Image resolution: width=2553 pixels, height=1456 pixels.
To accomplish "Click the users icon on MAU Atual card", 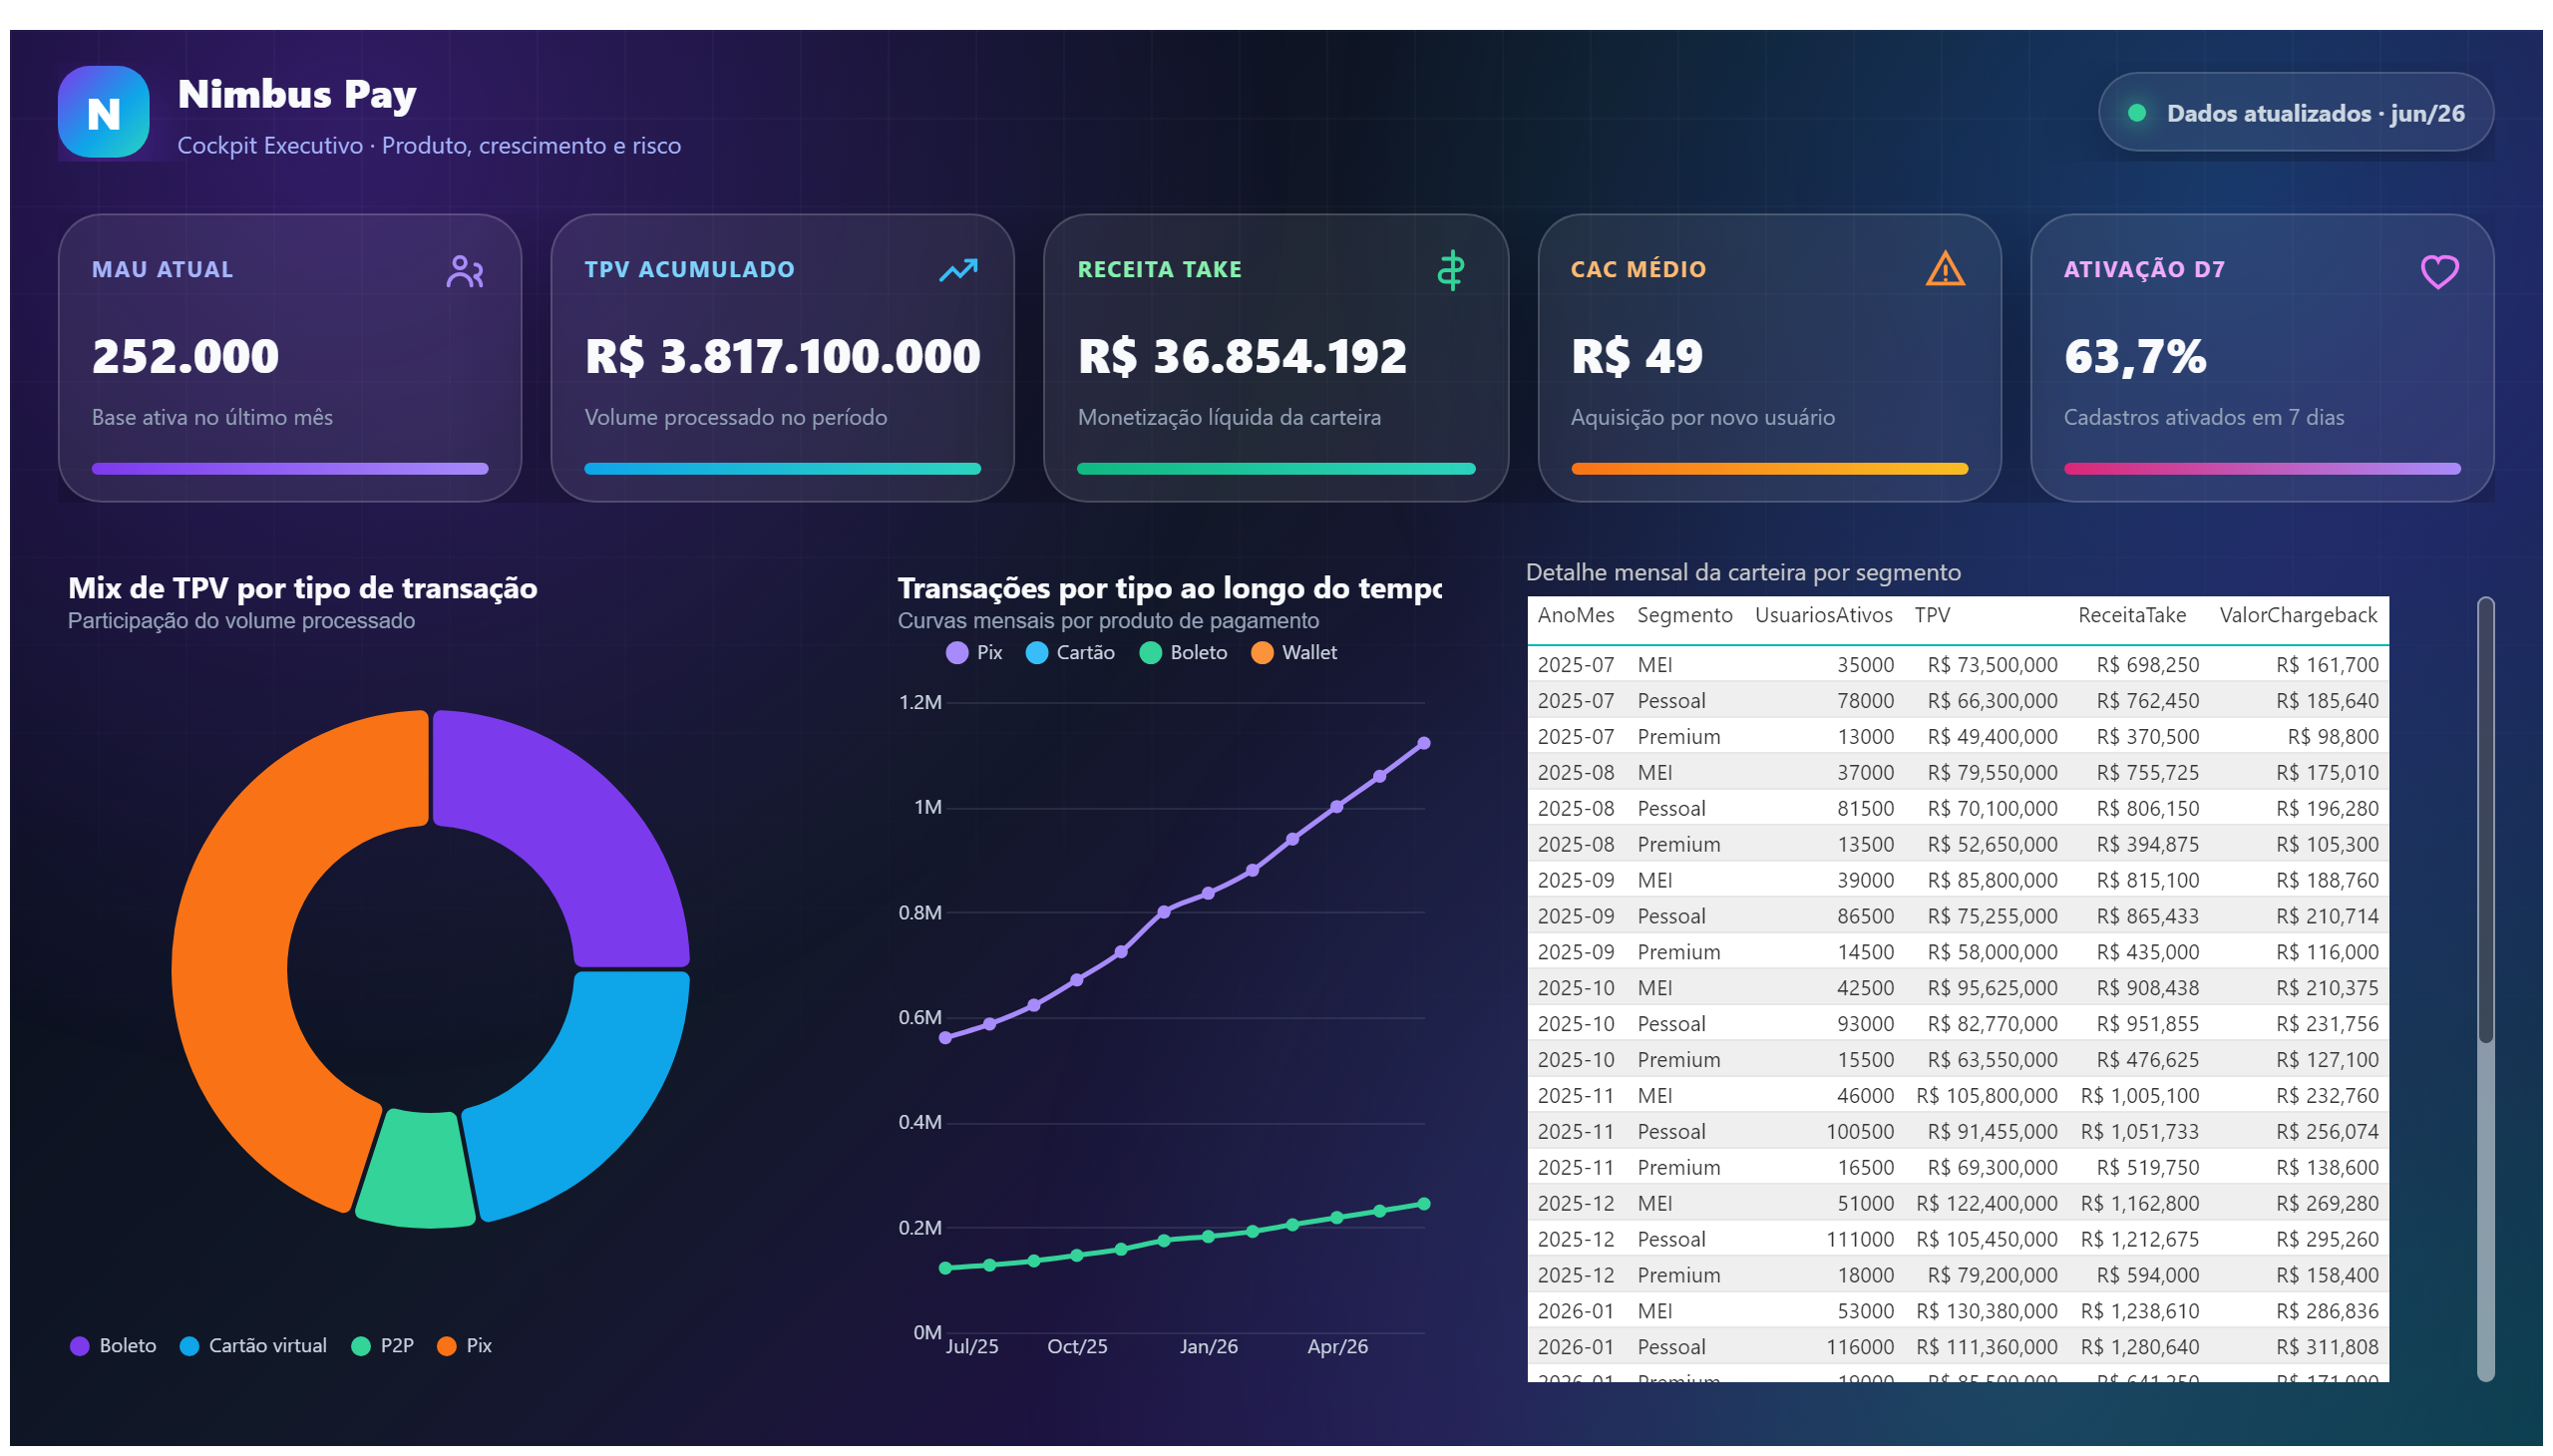I will click(465, 271).
